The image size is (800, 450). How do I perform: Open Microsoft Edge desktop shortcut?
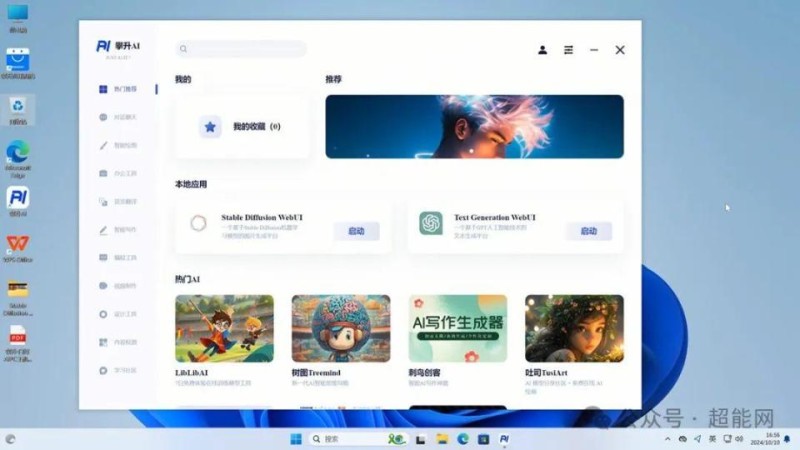[x=18, y=159]
